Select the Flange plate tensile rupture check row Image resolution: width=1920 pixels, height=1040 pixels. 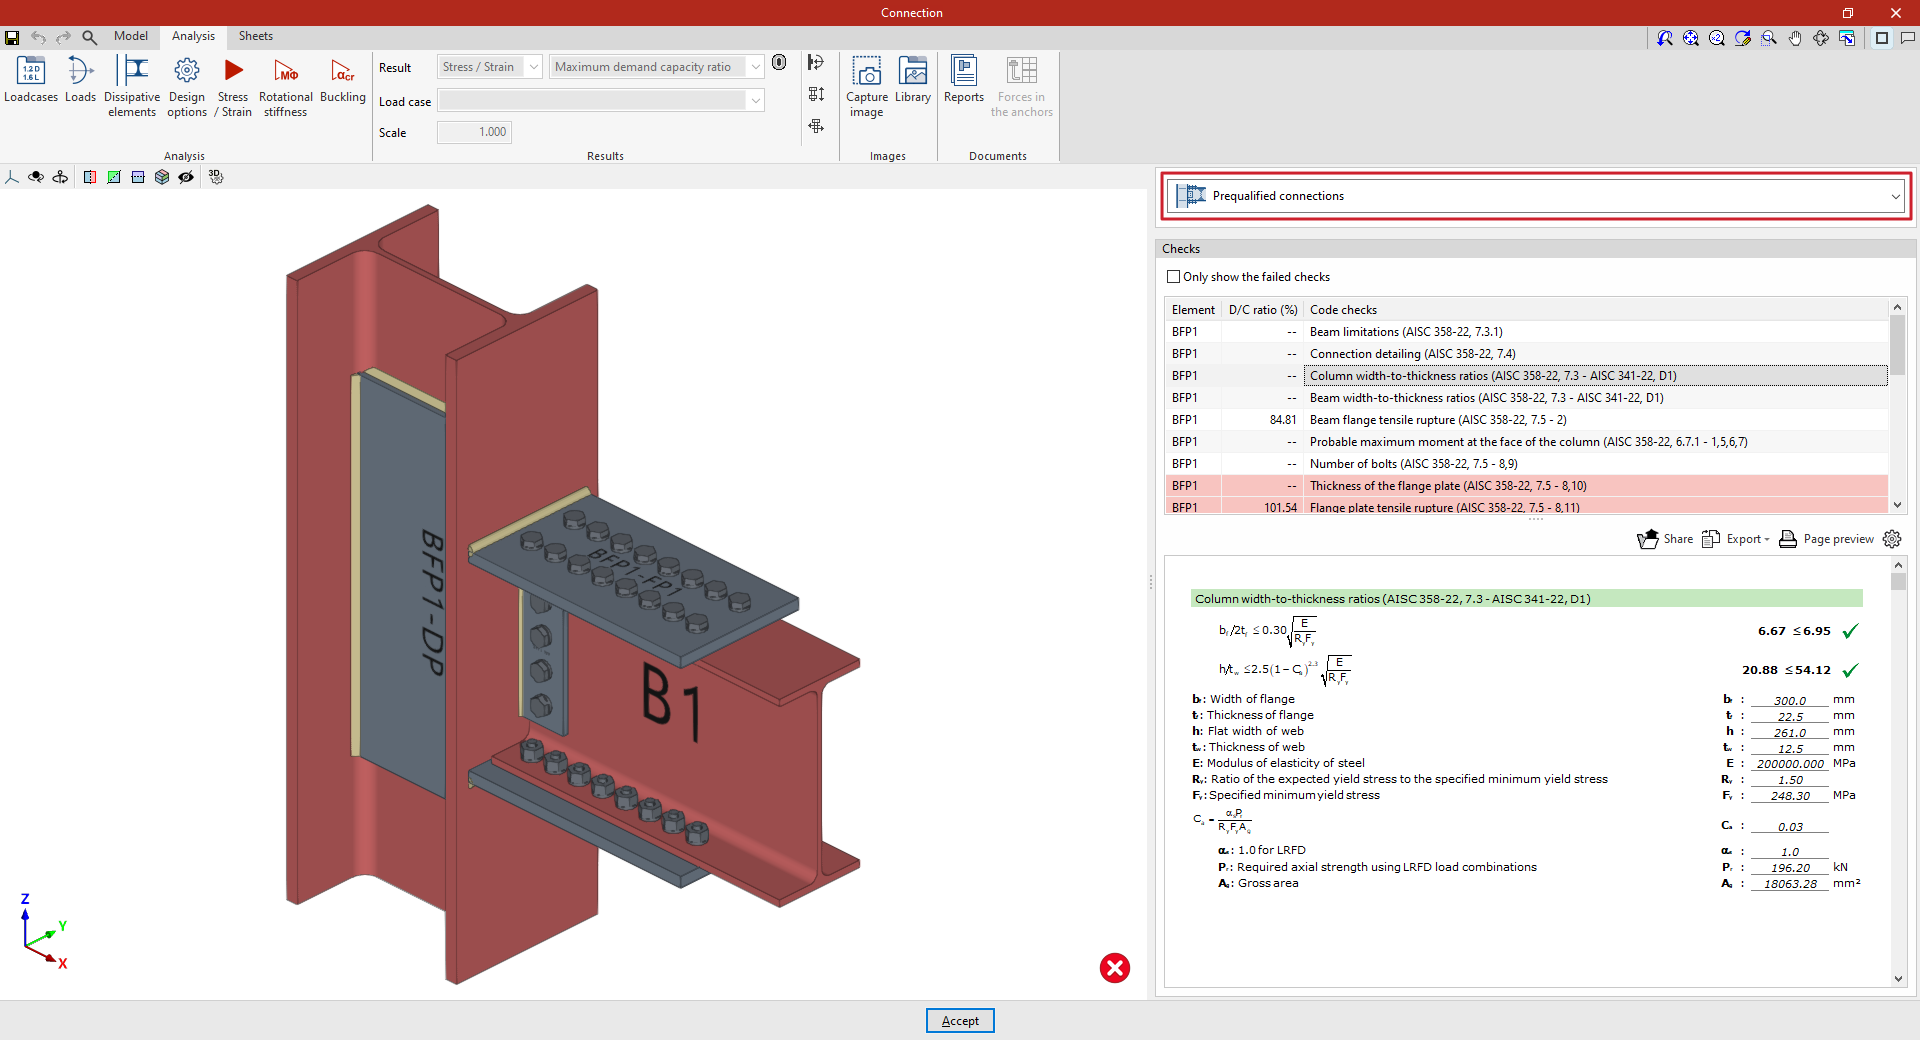coord(1444,508)
